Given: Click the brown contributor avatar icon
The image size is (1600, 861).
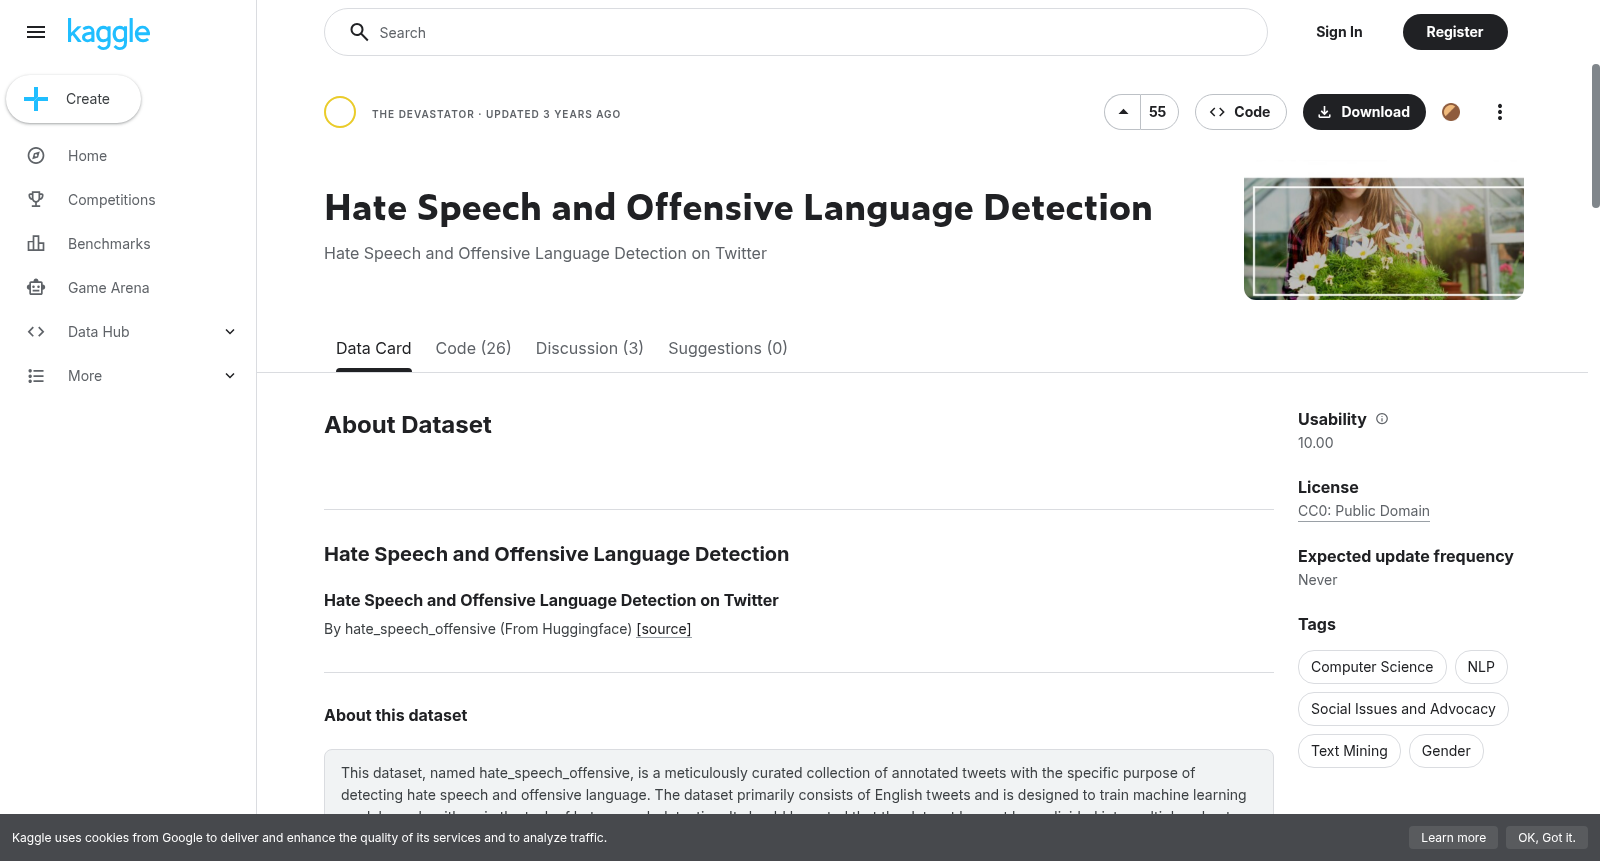Looking at the screenshot, I should [1451, 112].
